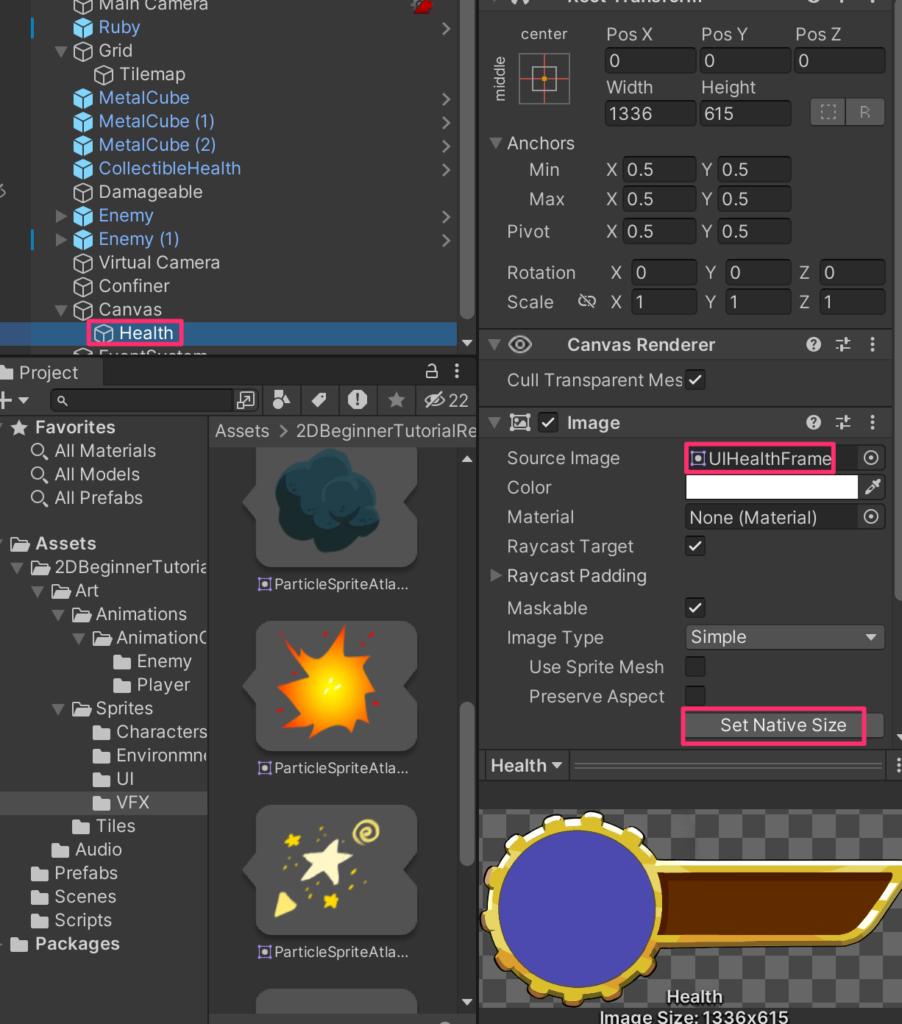Screen dimensions: 902x1024
Task: Open Image component more options menu
Action: [x=873, y=423]
